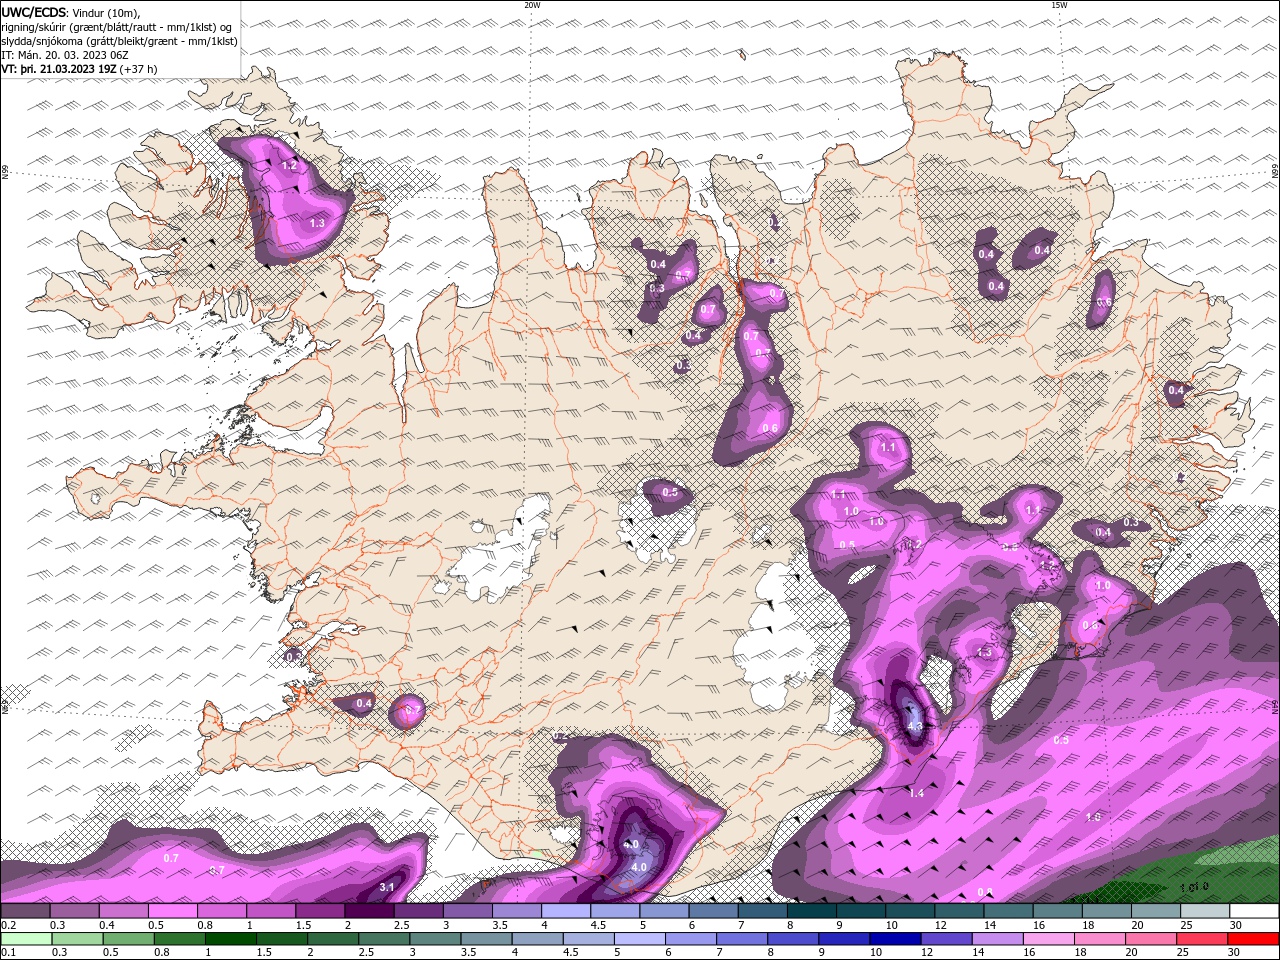Pick lower legend swatch between 0.1 and 0.3

[26, 939]
